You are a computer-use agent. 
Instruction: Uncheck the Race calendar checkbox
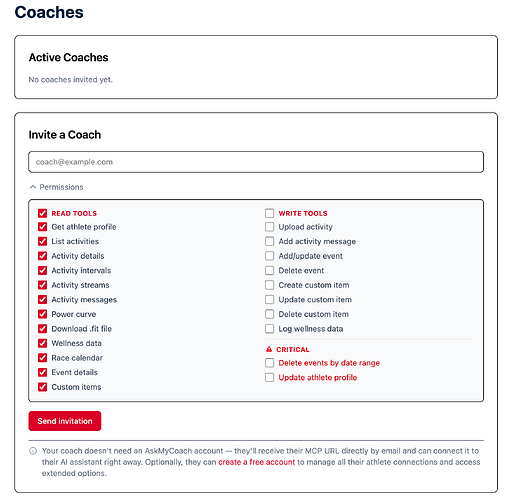[x=42, y=358]
